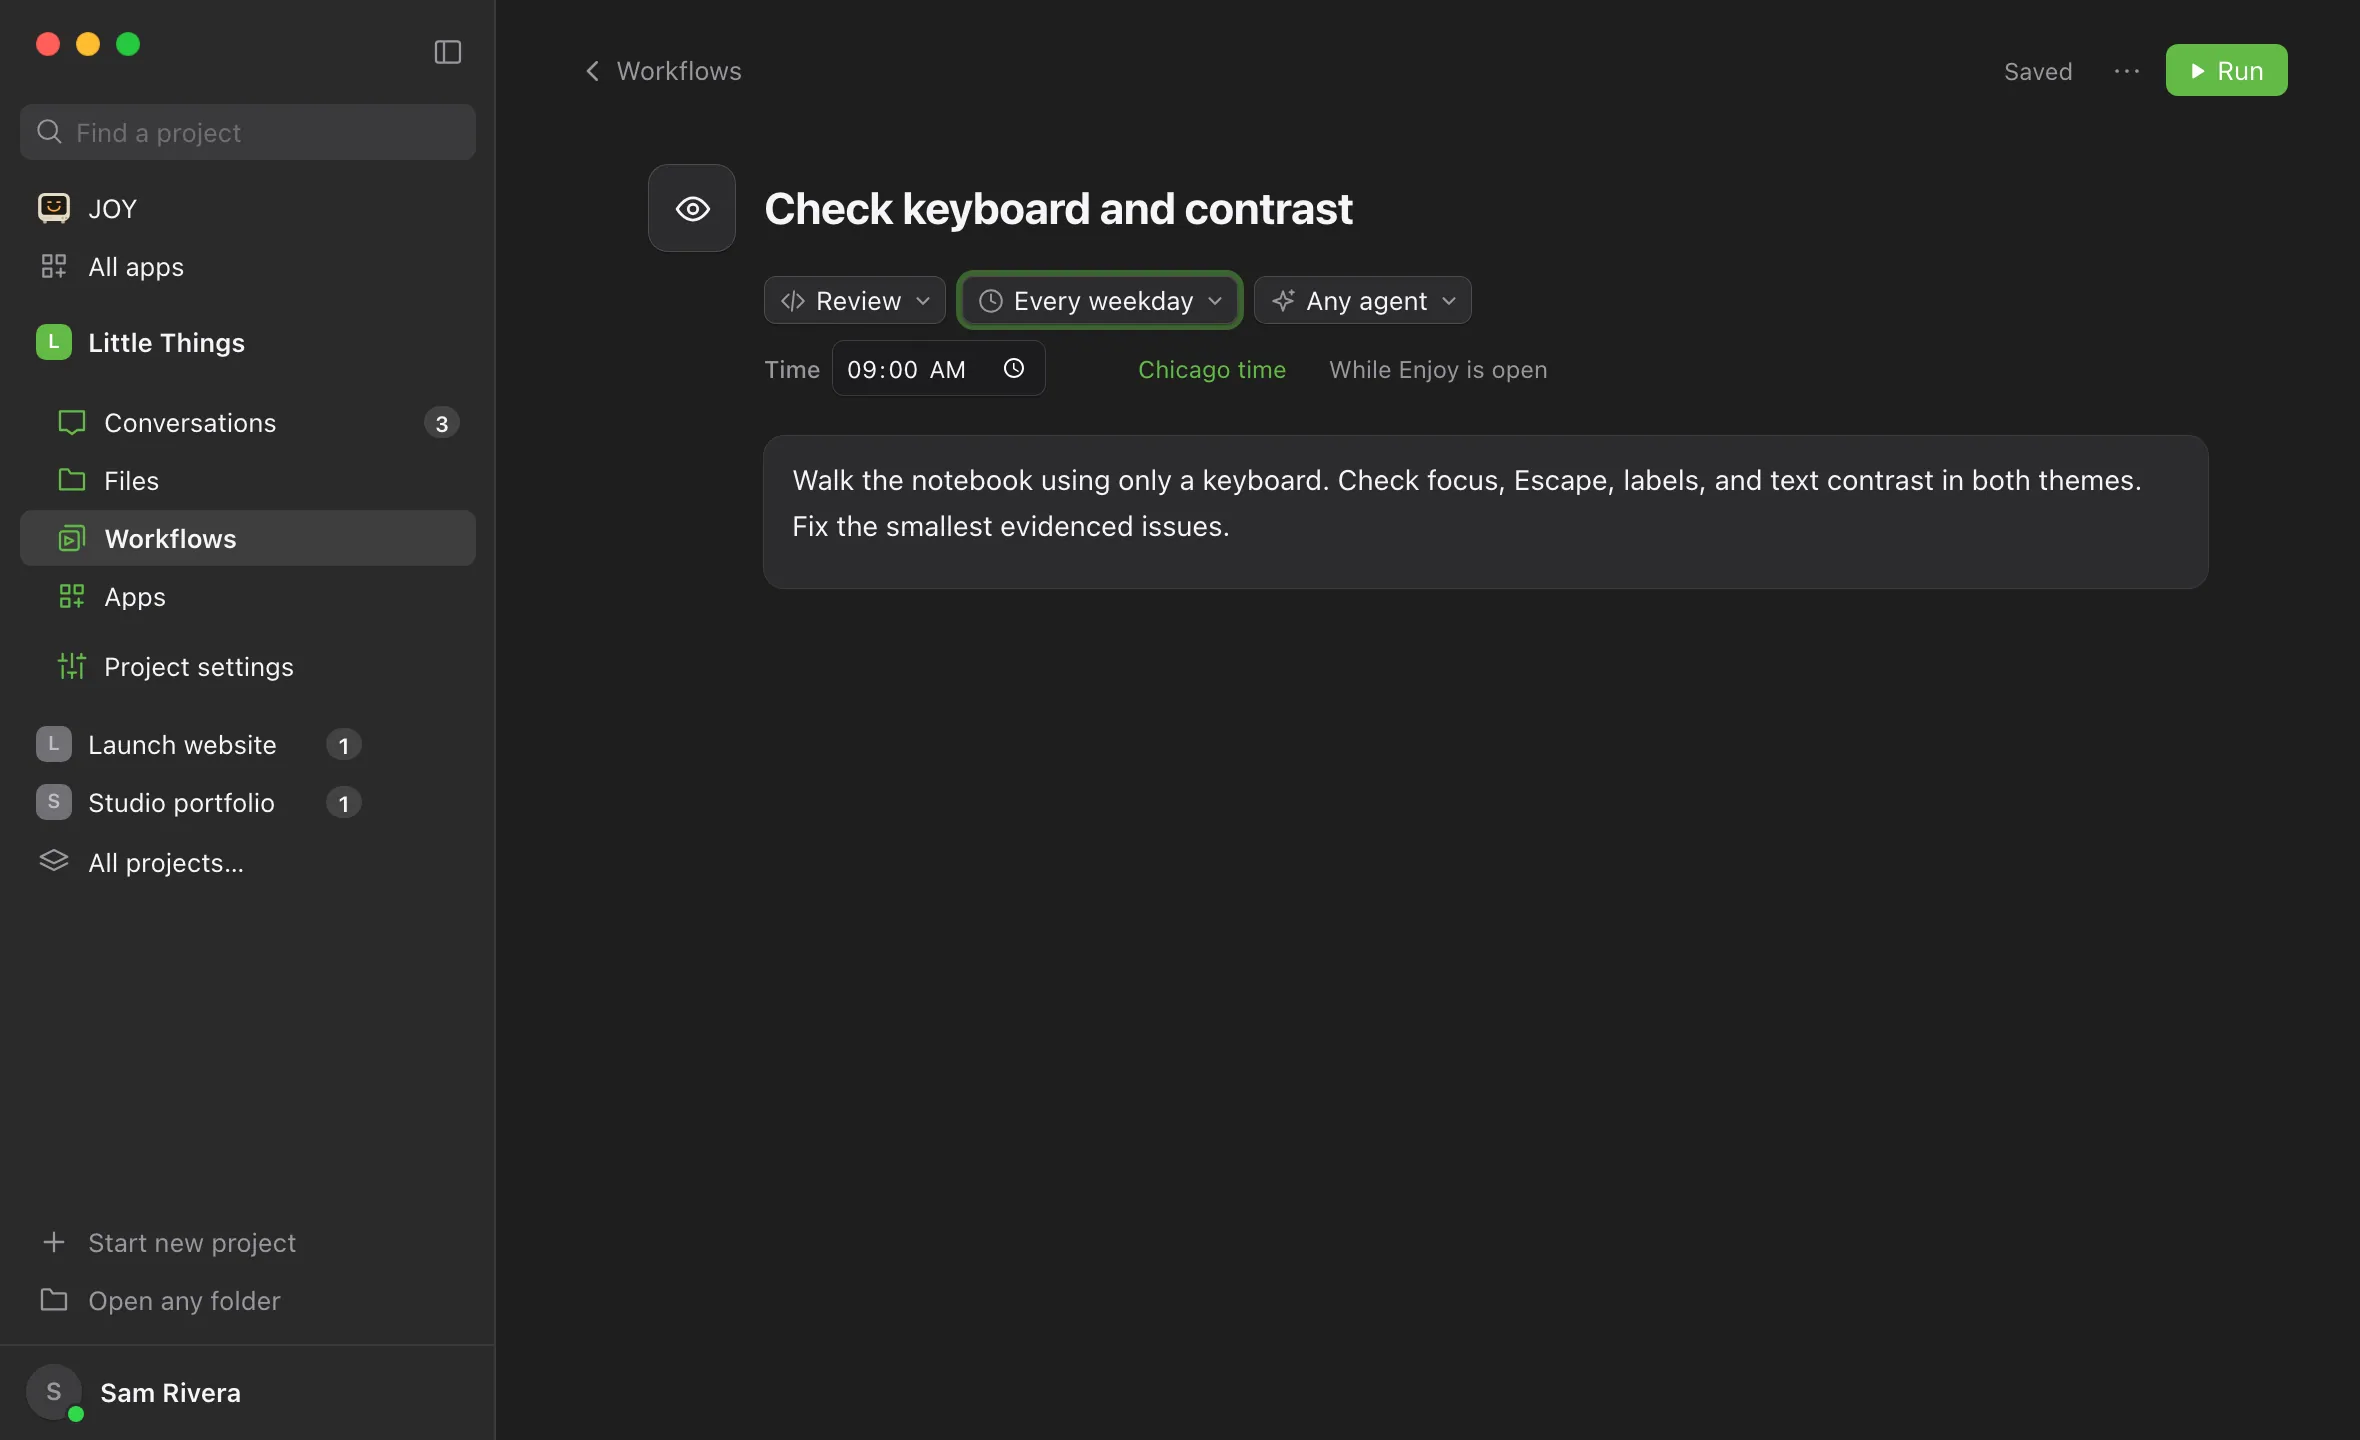Click the eye icon beside workflow title

coord(692,208)
